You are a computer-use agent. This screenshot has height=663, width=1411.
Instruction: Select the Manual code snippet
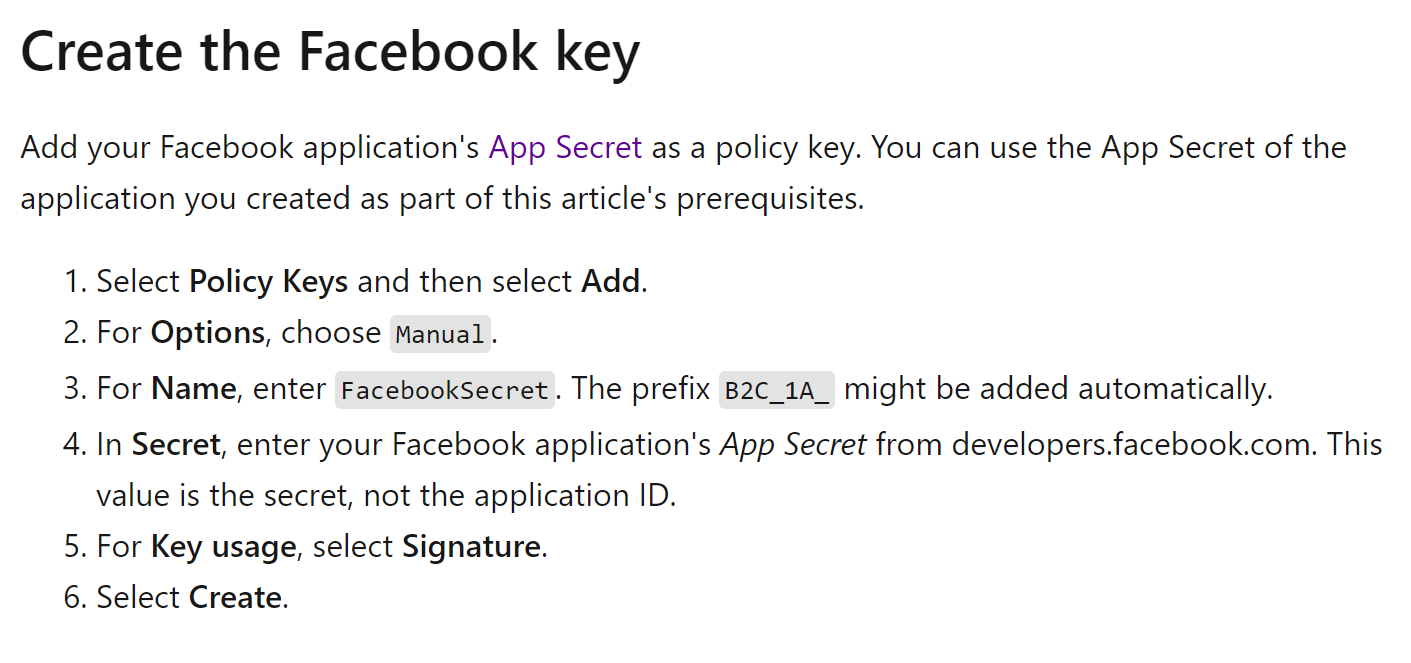coord(440,334)
